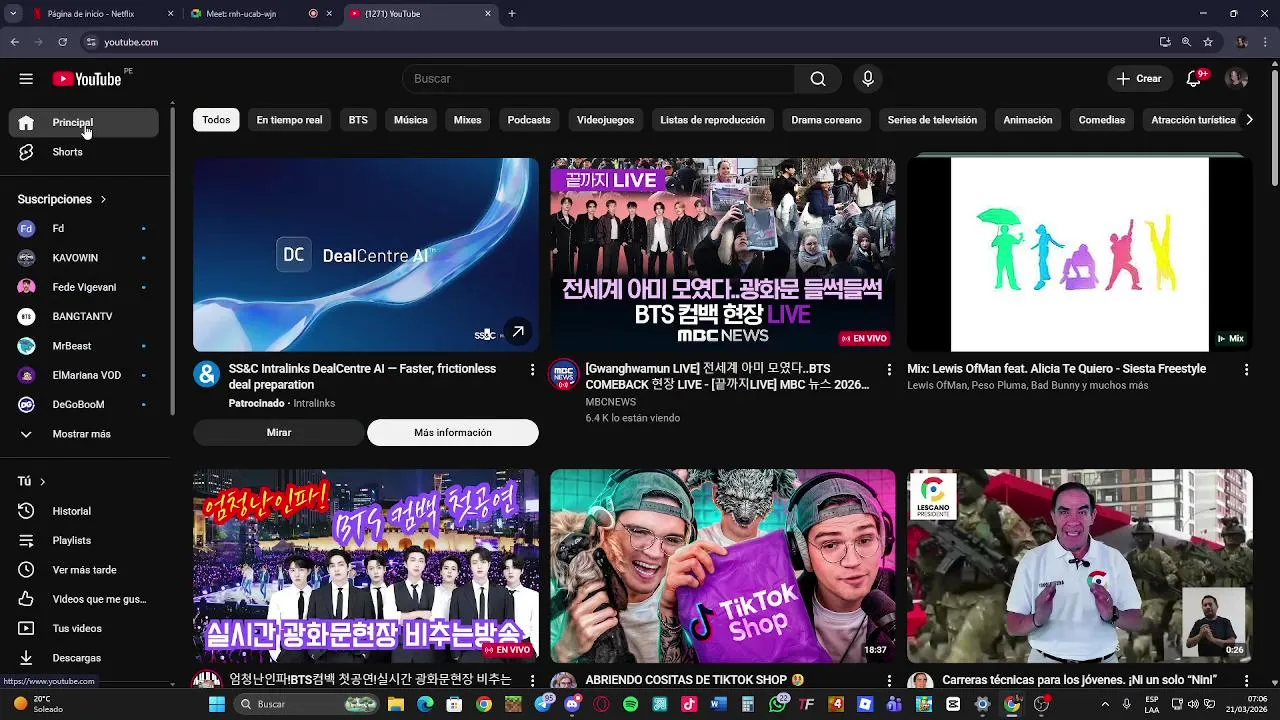Open Playlists in the sidebar
This screenshot has width=1280, height=720.
(84, 540)
